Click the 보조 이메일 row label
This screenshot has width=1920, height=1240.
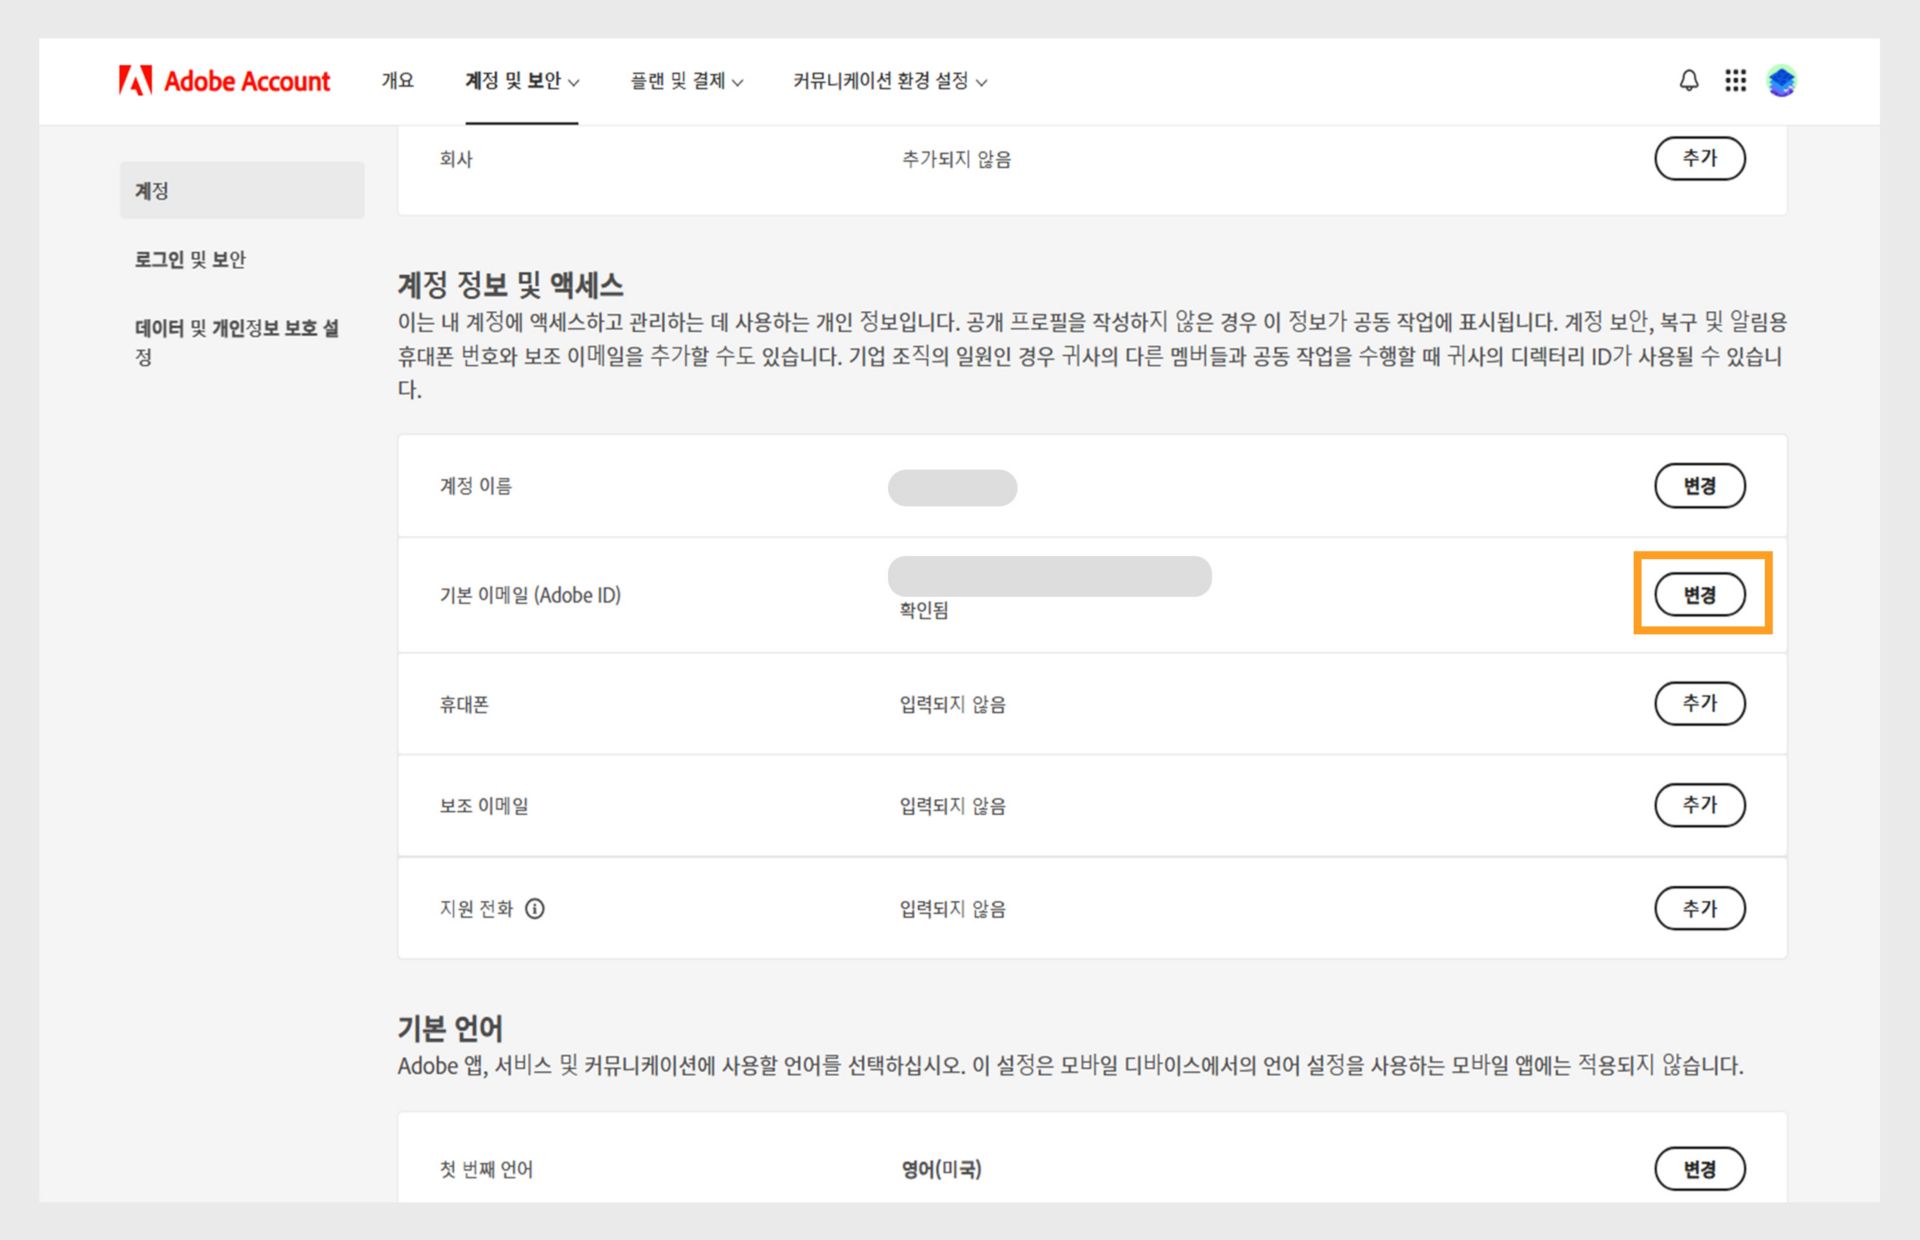tap(484, 806)
